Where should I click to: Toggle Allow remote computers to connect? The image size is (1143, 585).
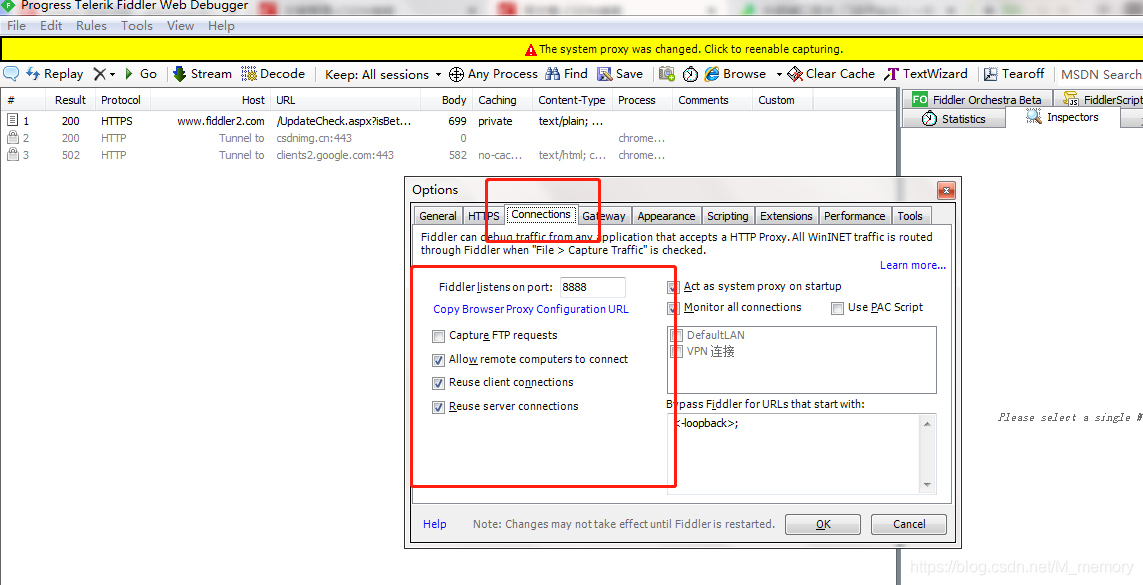tap(438, 360)
